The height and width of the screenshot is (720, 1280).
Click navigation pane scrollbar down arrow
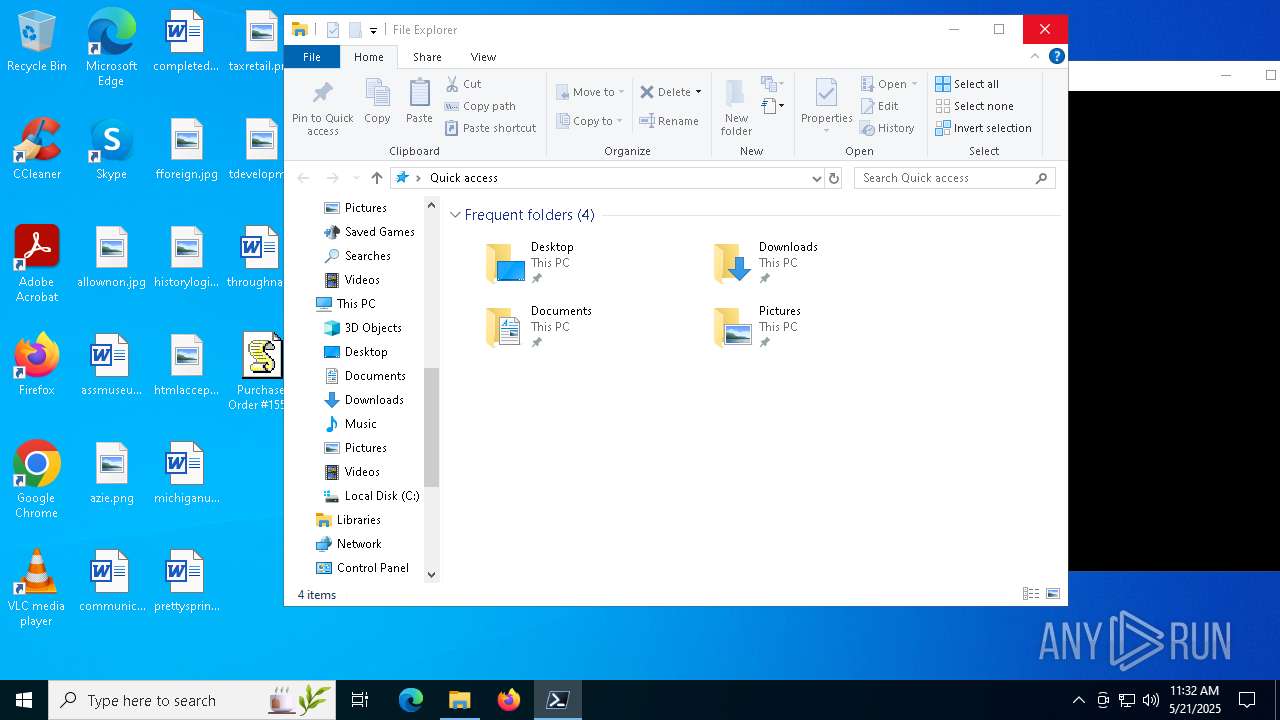click(432, 574)
